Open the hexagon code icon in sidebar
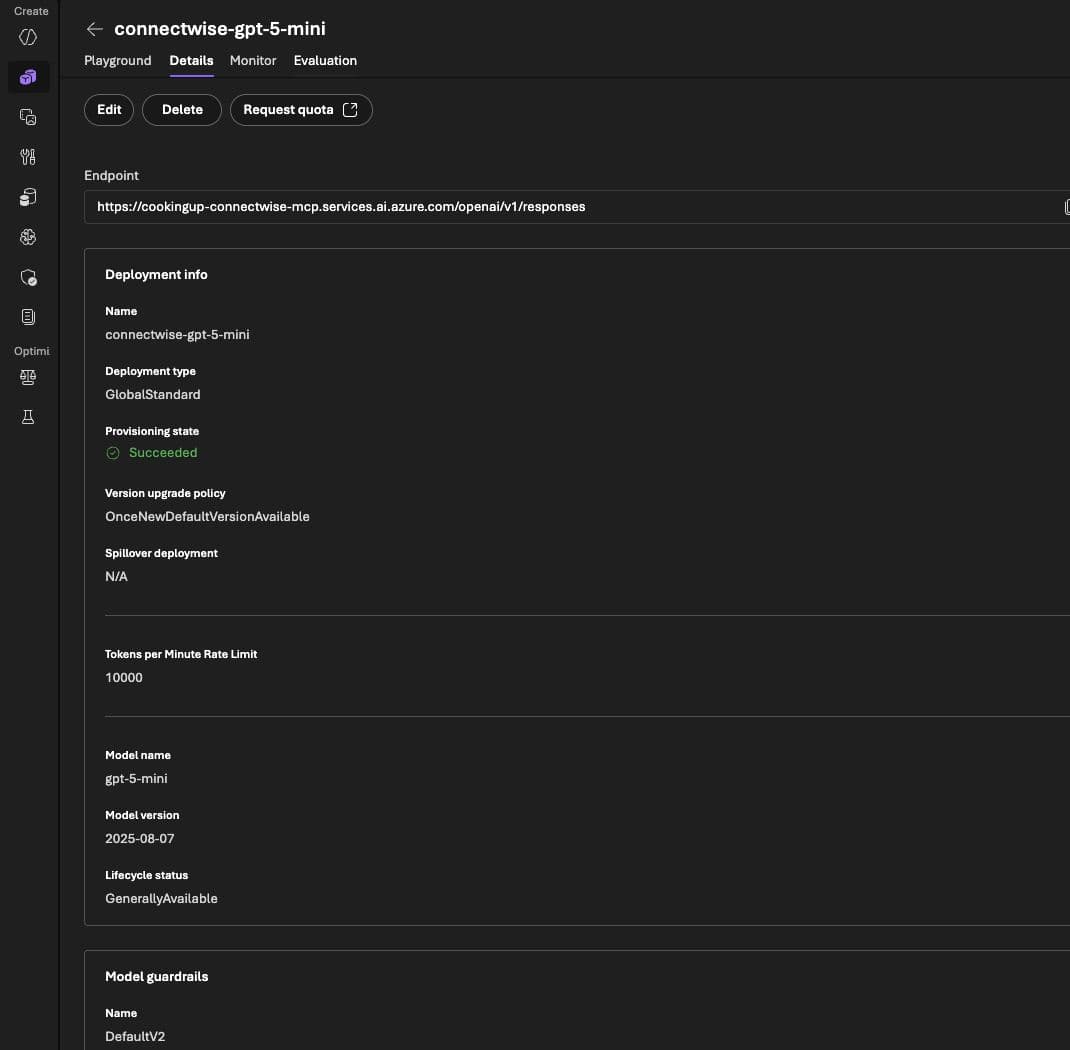The width and height of the screenshot is (1070, 1050). (x=28, y=37)
